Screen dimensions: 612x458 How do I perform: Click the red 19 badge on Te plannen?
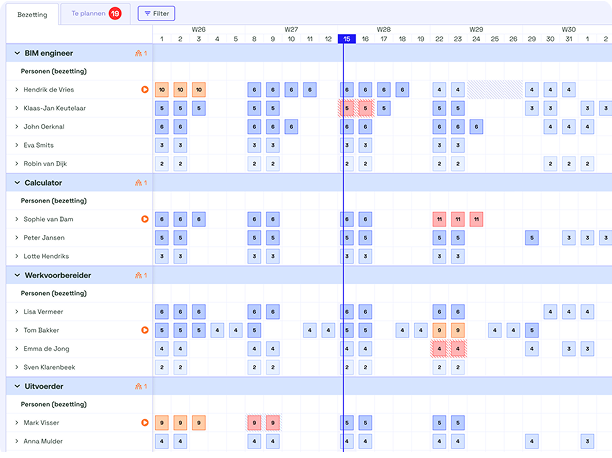pyautogui.click(x=115, y=14)
